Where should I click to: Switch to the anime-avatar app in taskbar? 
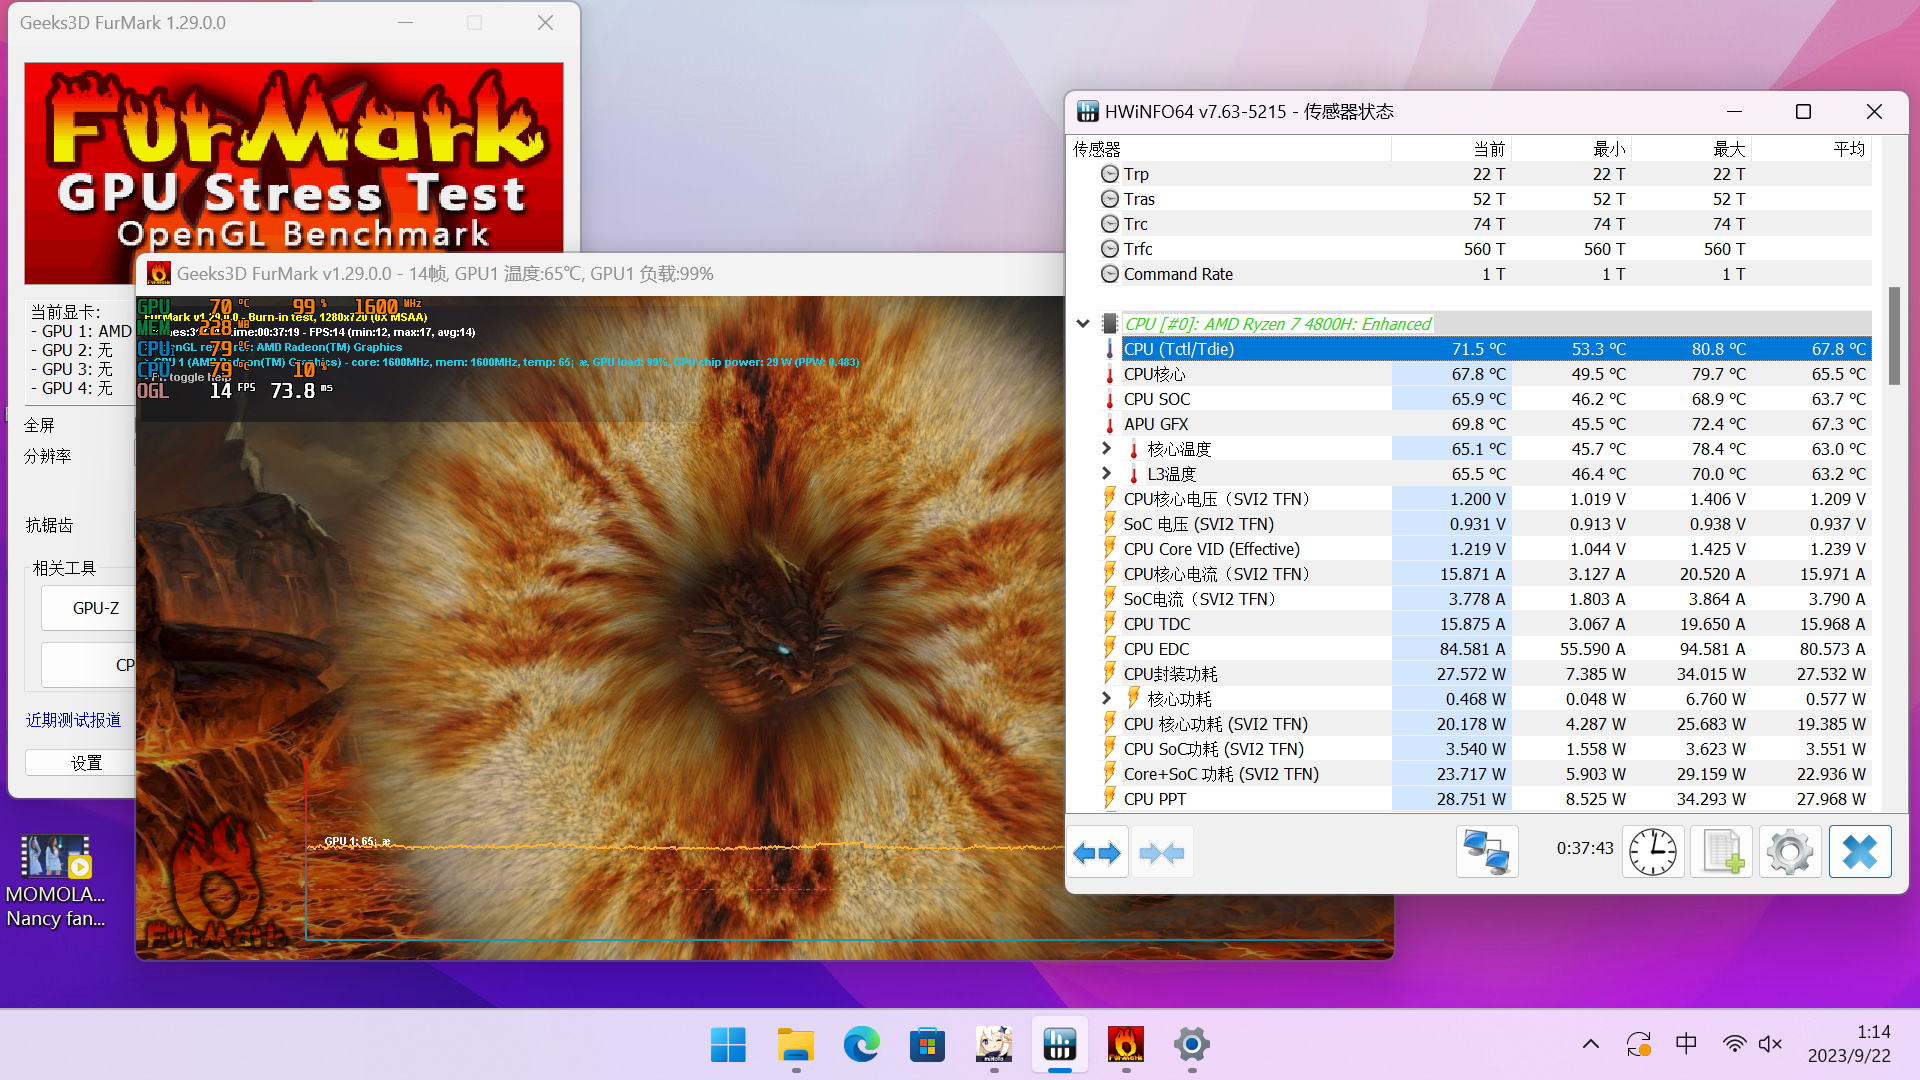coord(994,1045)
